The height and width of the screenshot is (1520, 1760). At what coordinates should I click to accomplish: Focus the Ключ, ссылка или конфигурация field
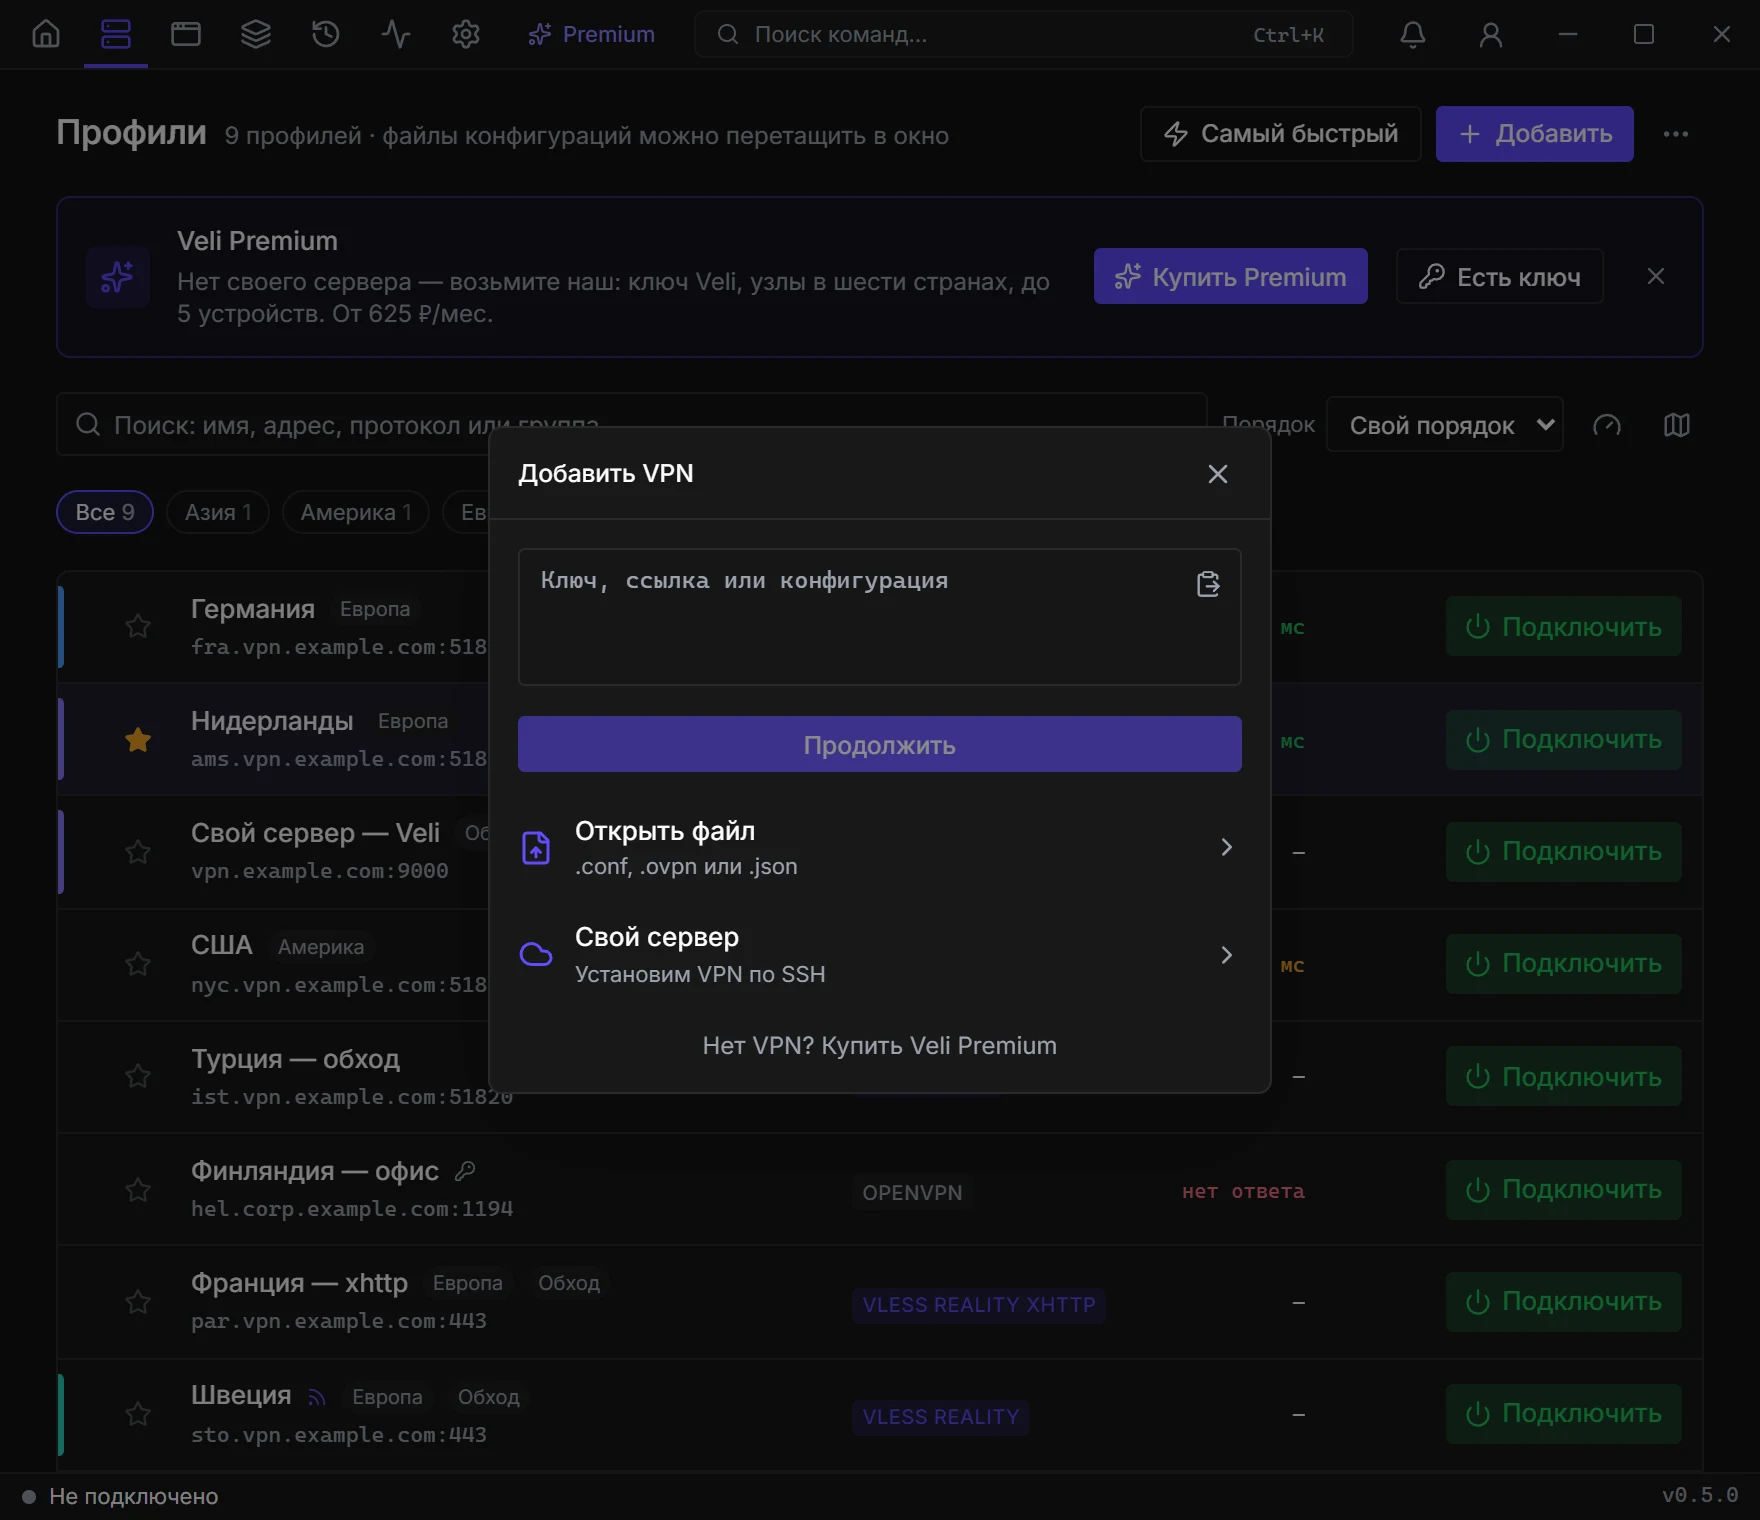880,617
